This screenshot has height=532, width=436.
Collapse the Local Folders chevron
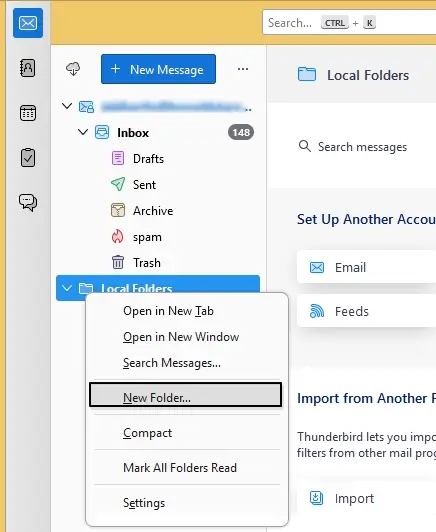(x=67, y=288)
